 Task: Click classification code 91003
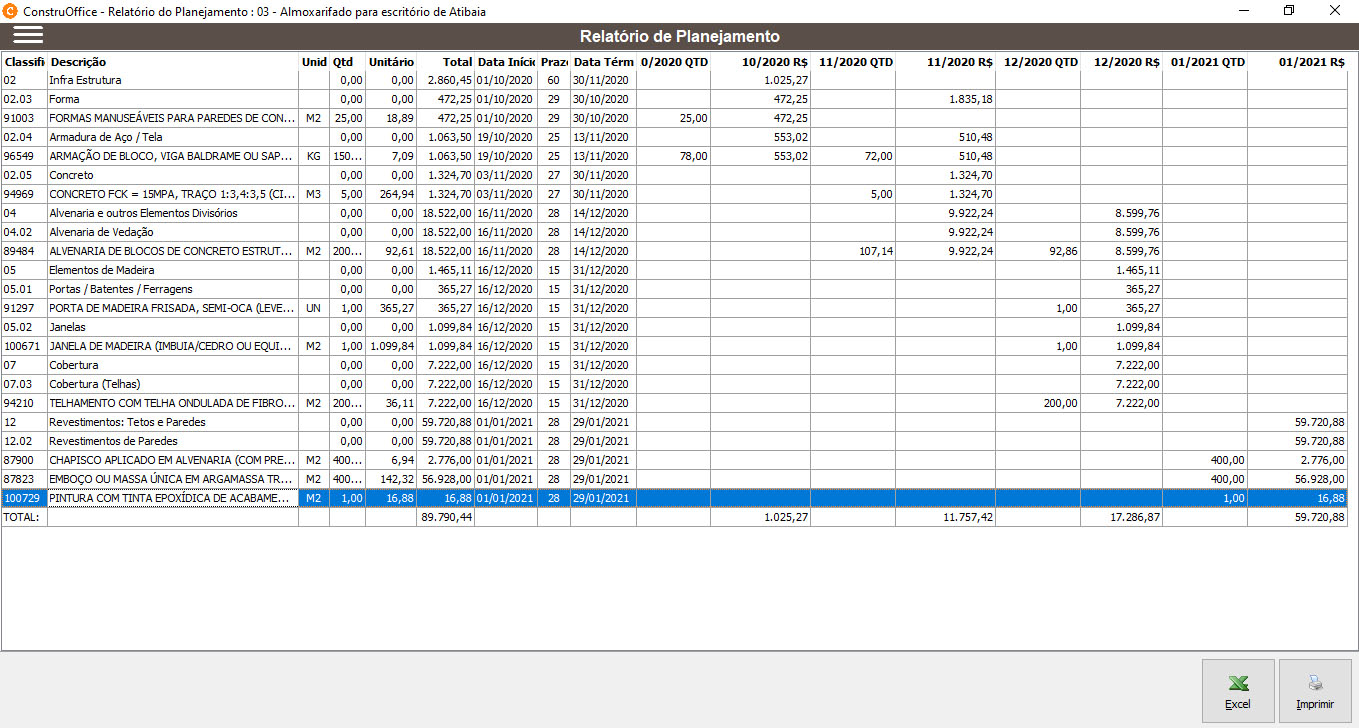[20, 118]
